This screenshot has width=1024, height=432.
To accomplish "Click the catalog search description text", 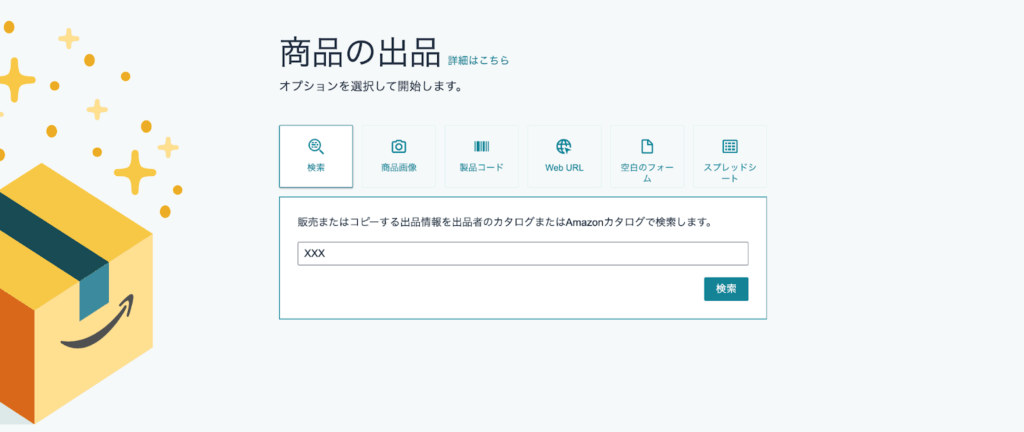I will [x=504, y=222].
